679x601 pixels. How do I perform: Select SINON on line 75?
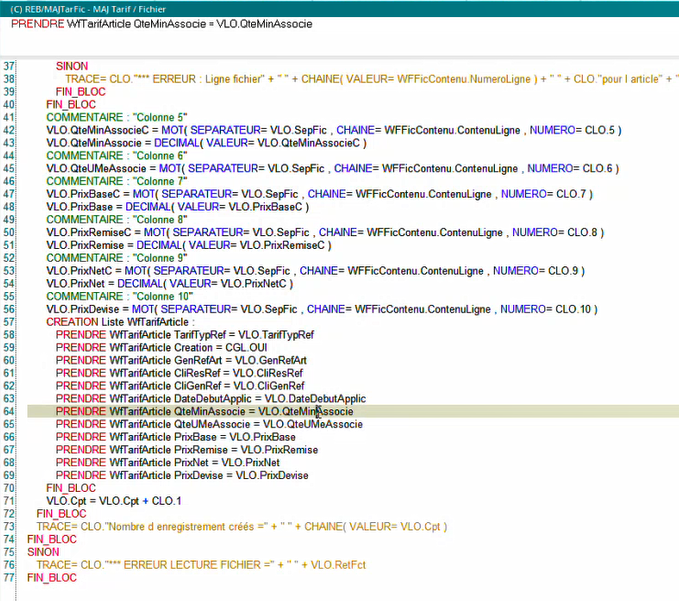click(43, 552)
